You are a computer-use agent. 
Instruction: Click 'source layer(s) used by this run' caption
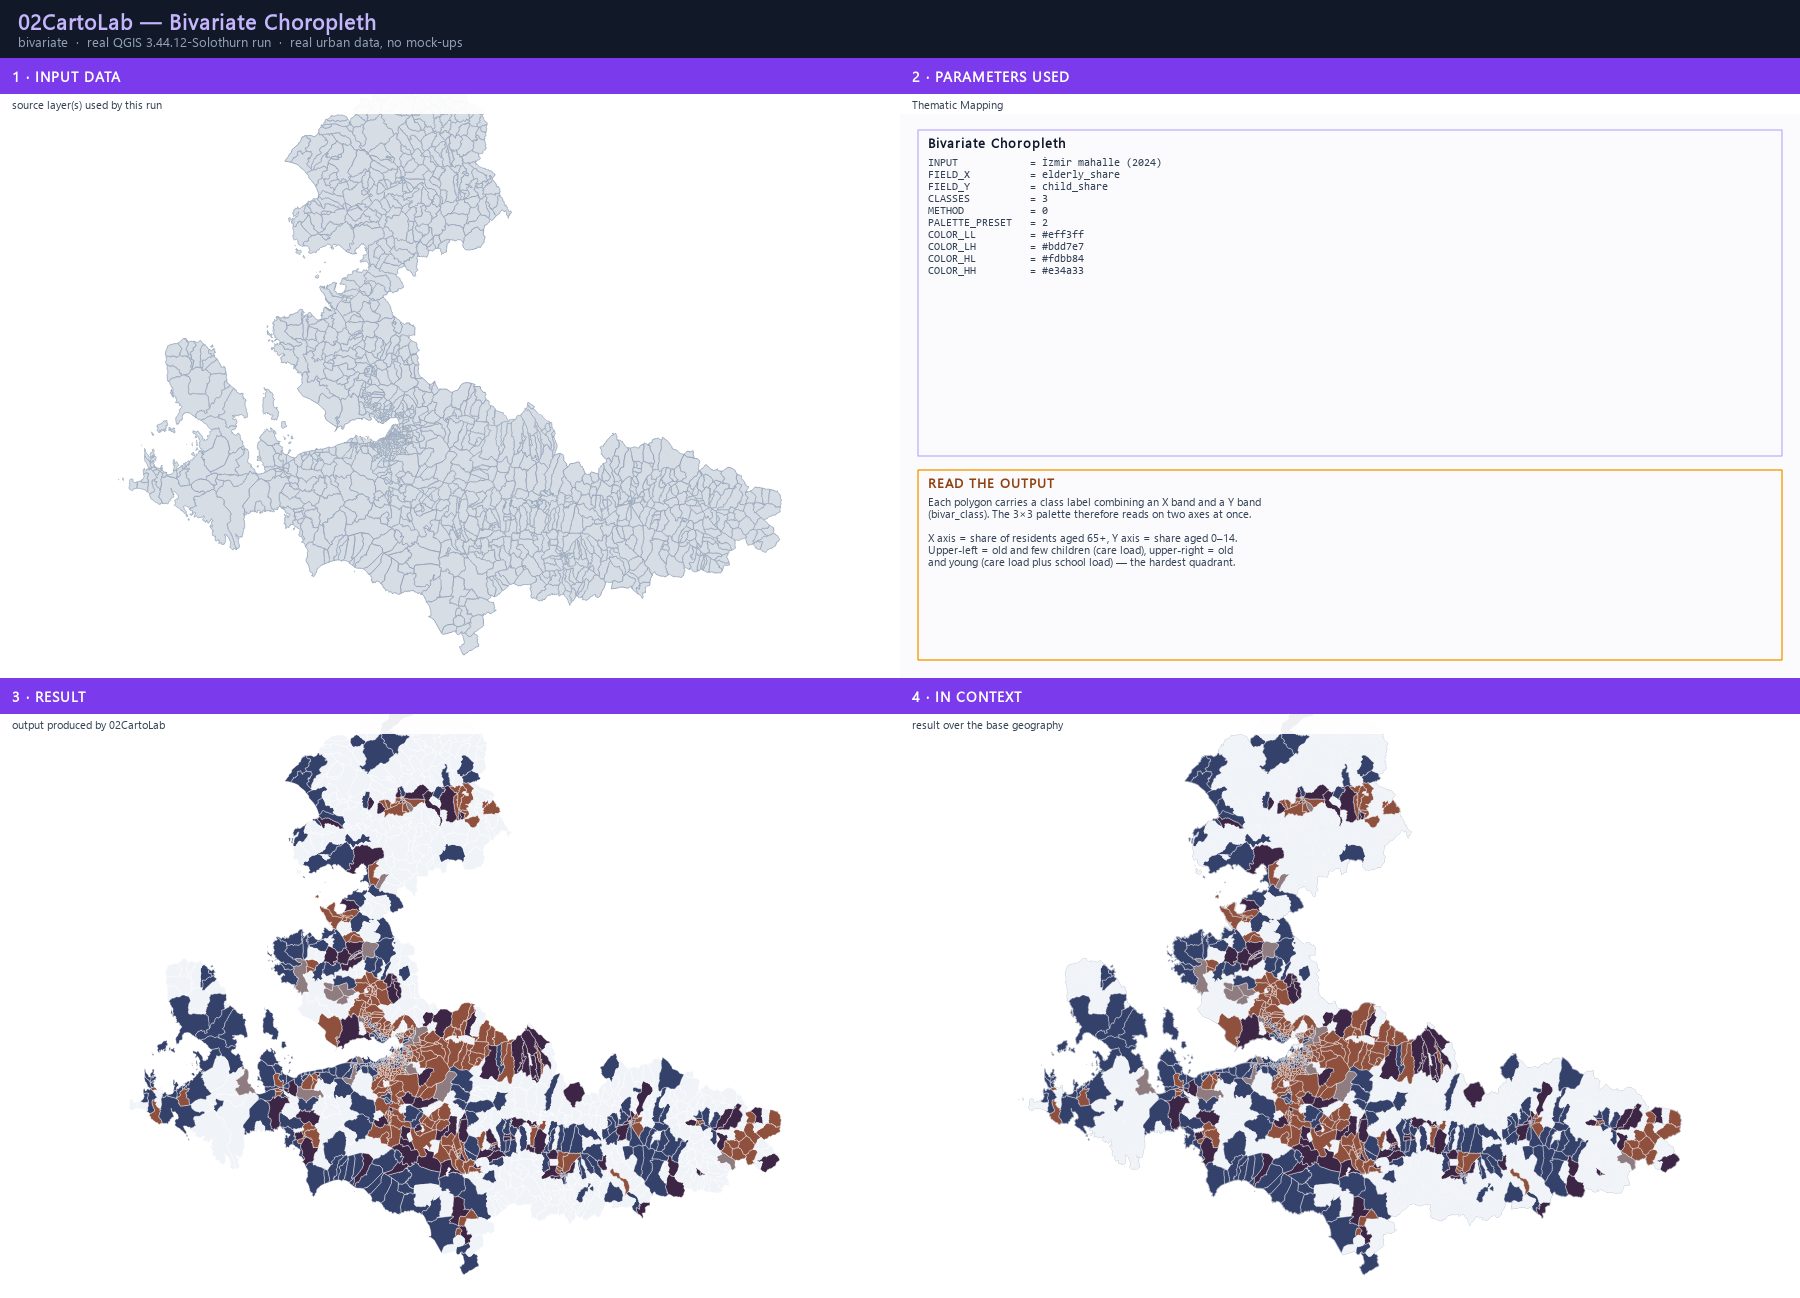click(87, 105)
